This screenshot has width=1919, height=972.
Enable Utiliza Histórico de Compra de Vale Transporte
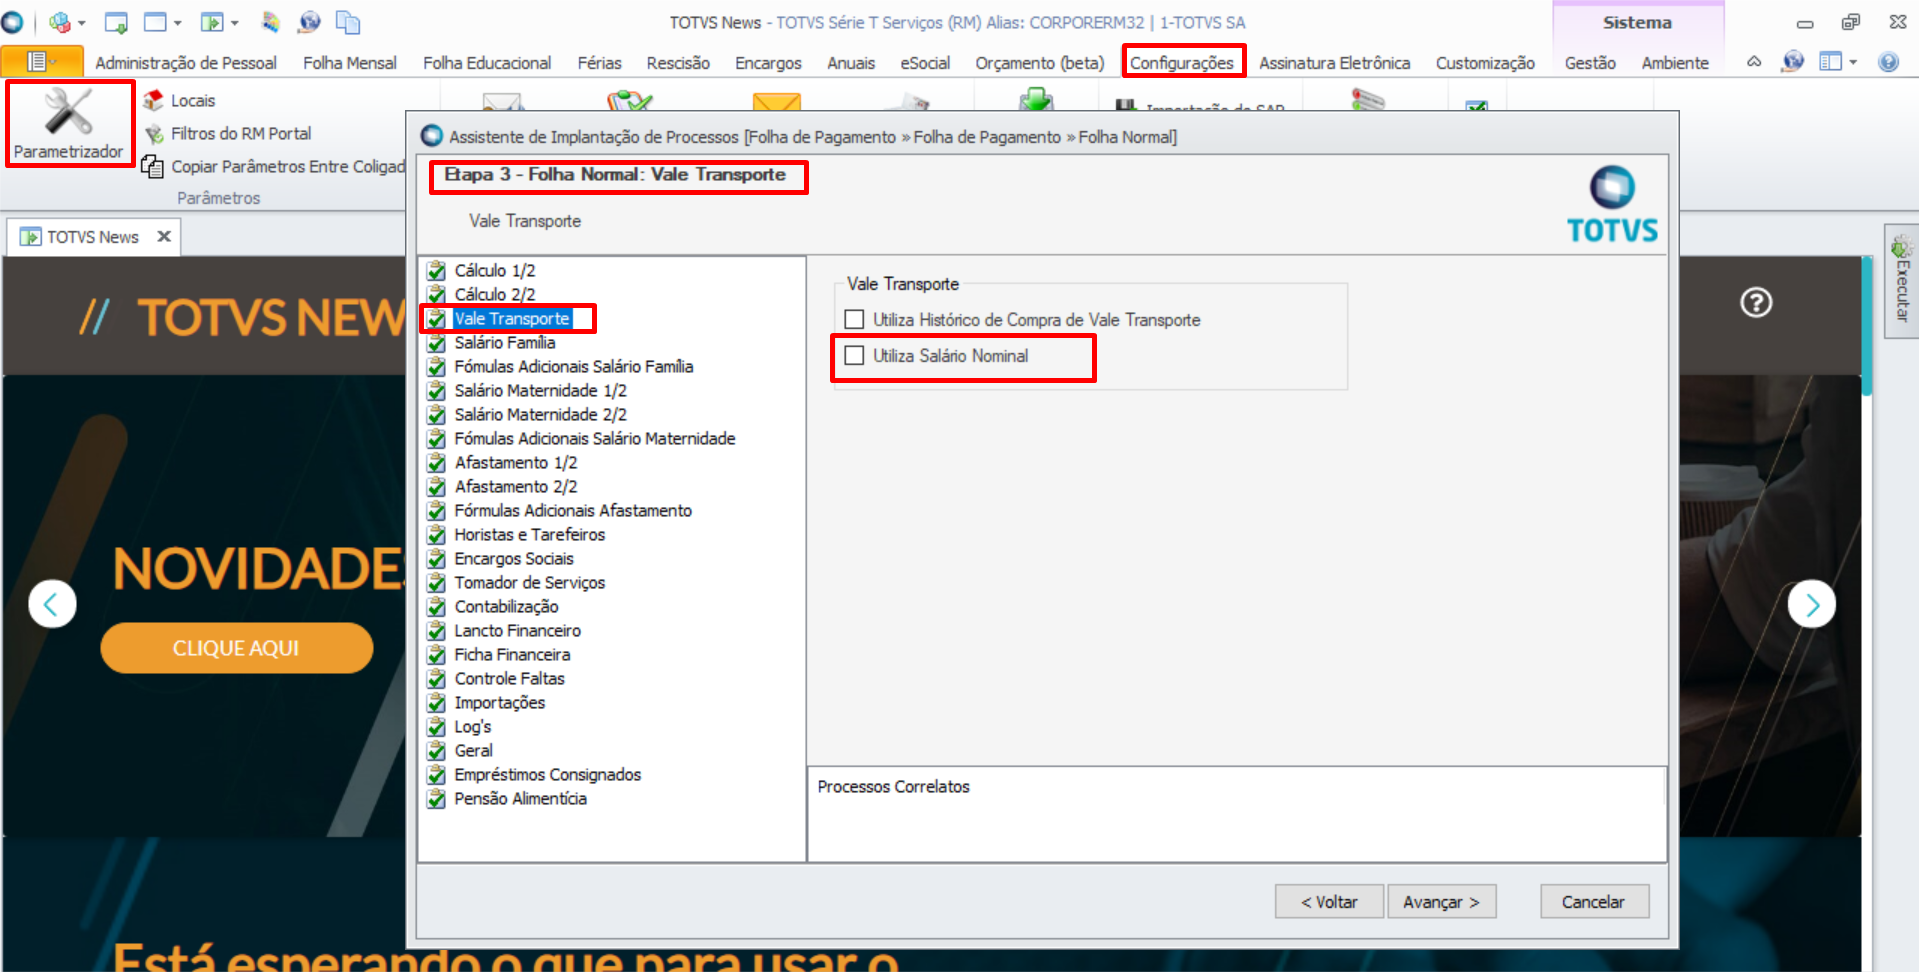[854, 320]
